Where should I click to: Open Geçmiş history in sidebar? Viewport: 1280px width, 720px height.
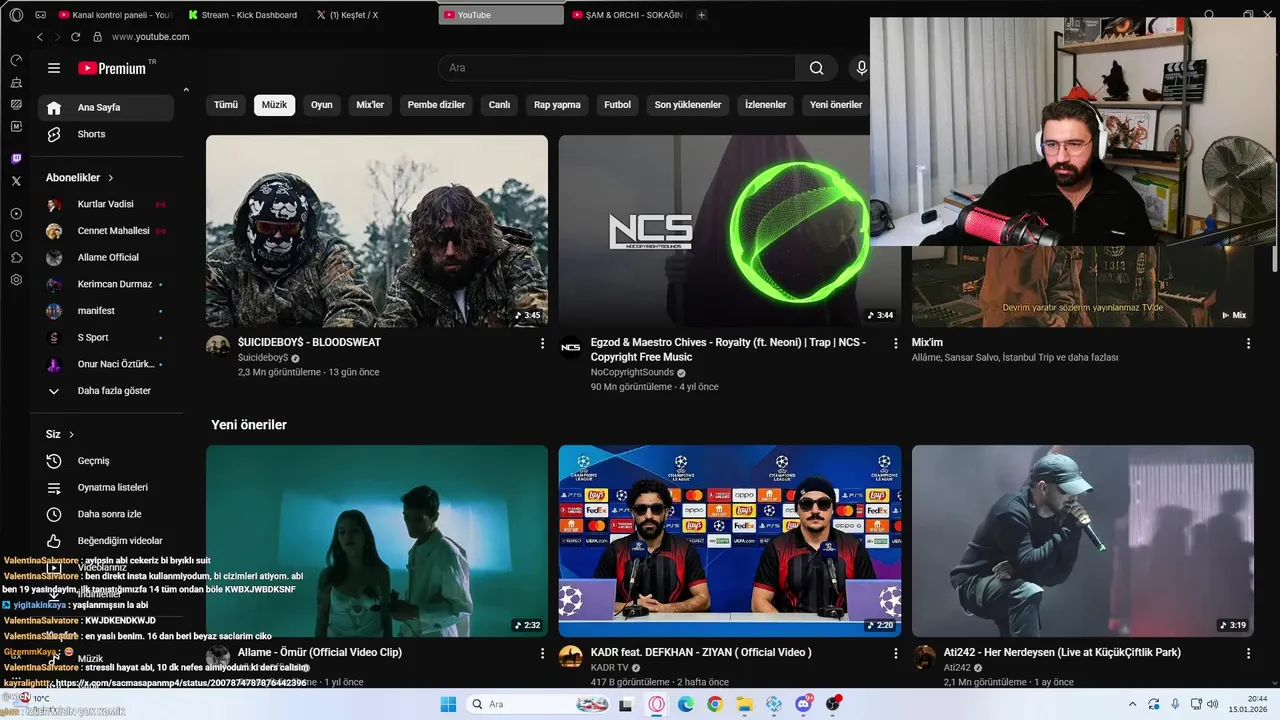[106, 461]
